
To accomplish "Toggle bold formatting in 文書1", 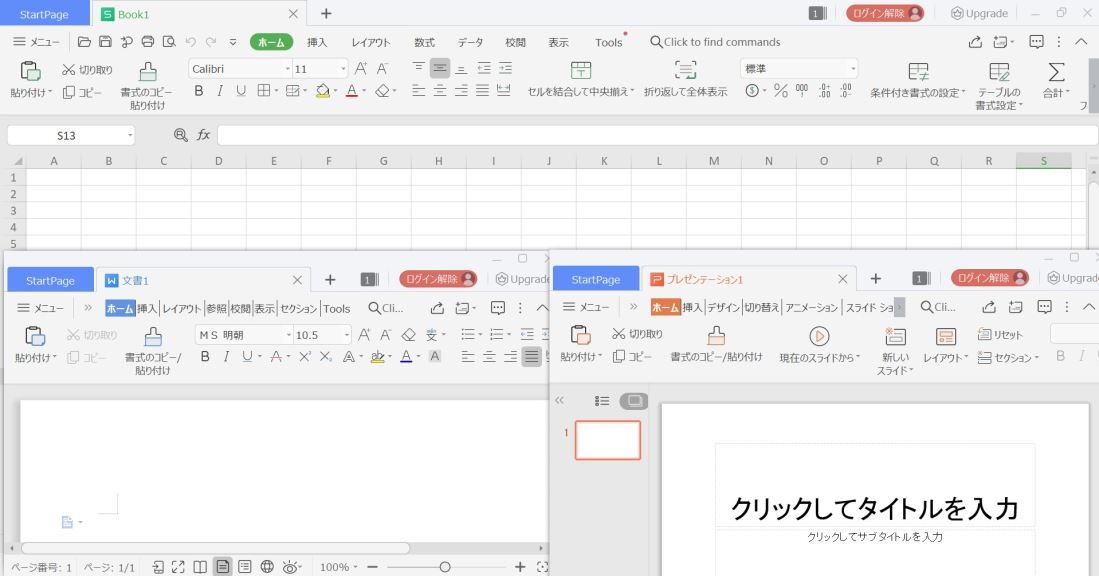I will coord(203,357).
